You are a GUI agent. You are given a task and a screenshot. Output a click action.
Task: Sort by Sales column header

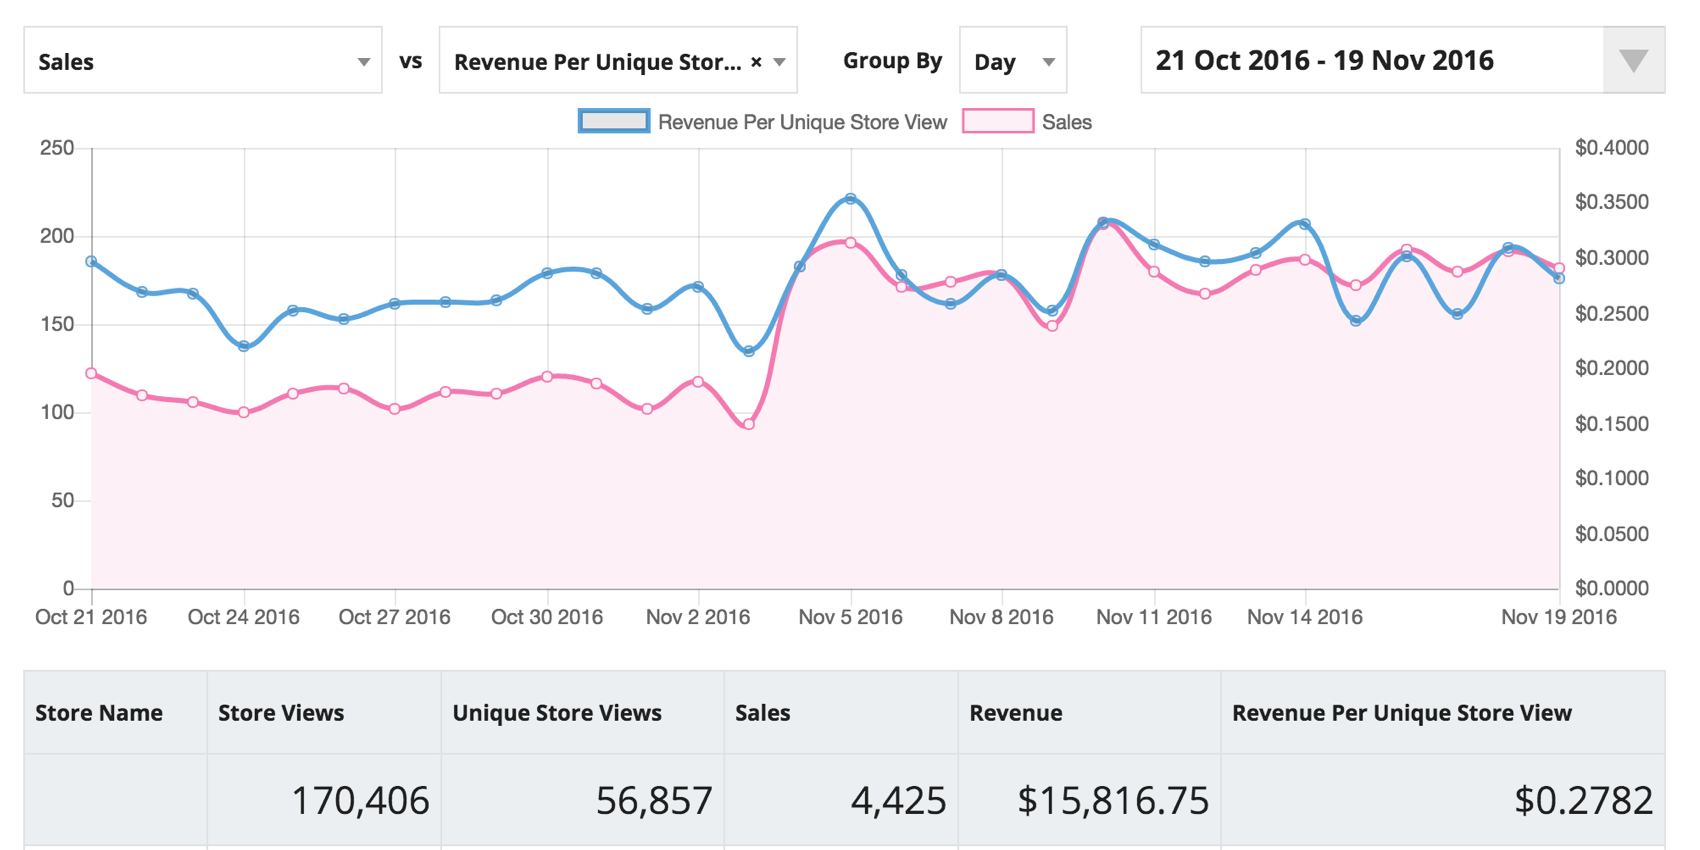pyautogui.click(x=763, y=713)
